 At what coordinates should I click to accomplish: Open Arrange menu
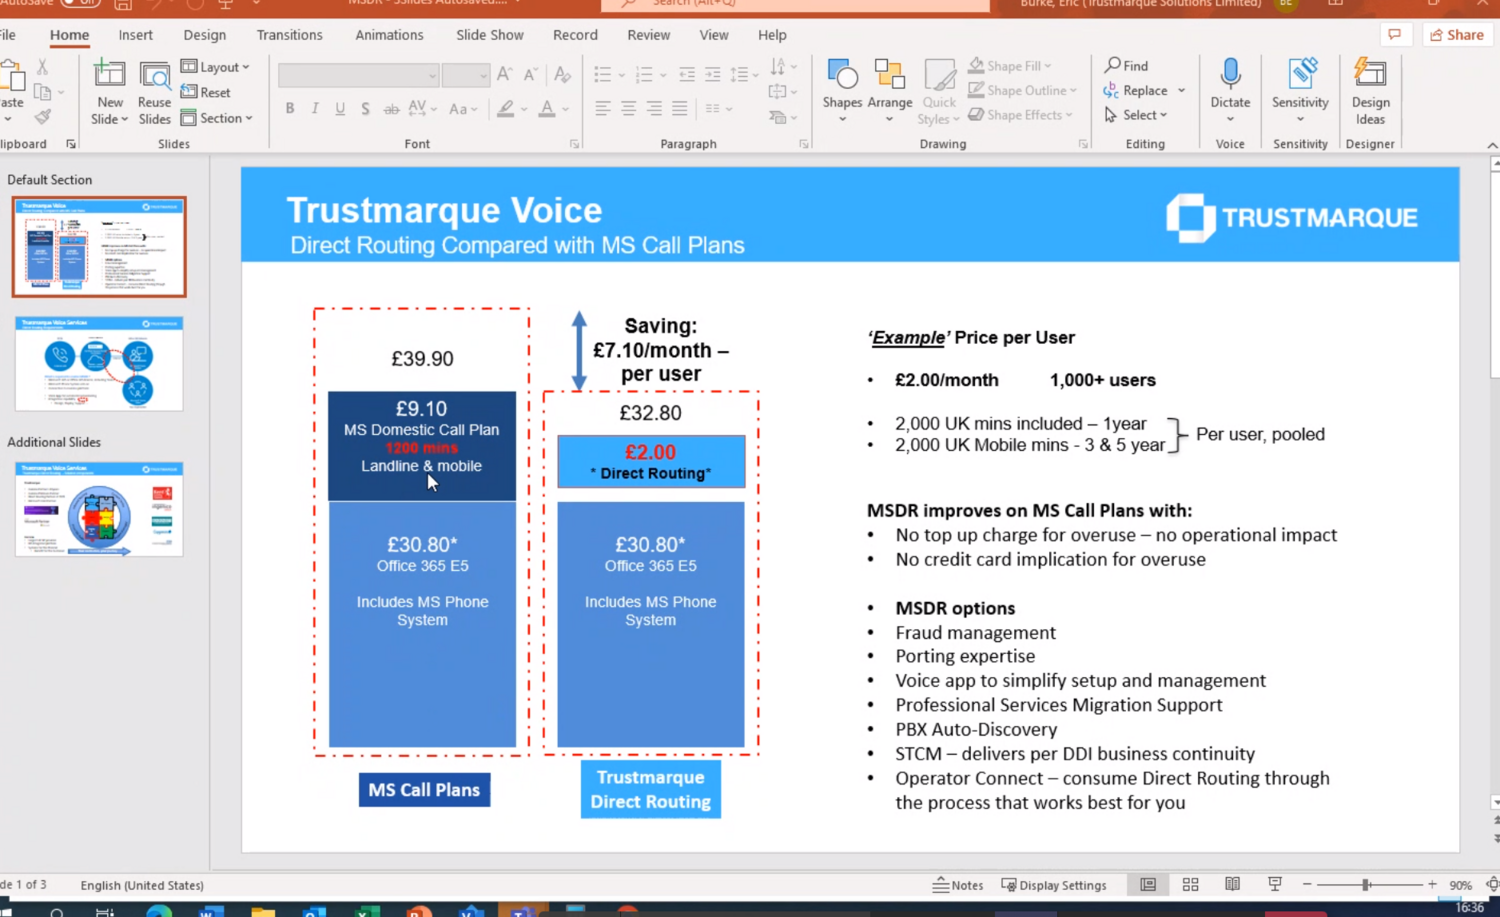click(x=889, y=92)
